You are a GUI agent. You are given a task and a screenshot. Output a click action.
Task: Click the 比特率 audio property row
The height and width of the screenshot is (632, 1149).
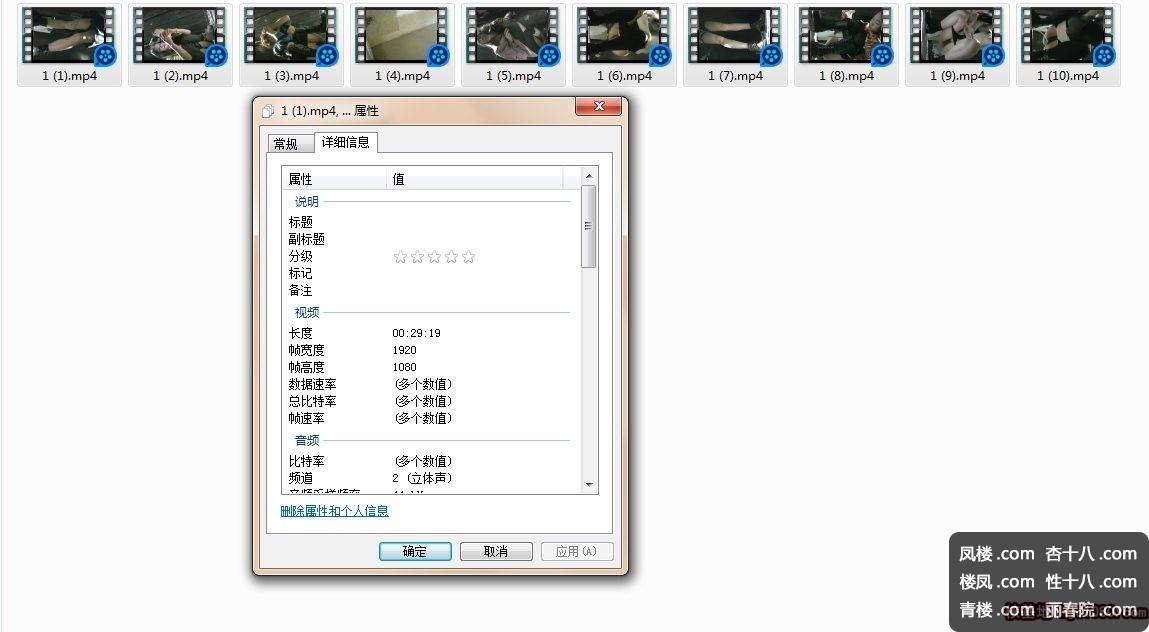click(431, 461)
